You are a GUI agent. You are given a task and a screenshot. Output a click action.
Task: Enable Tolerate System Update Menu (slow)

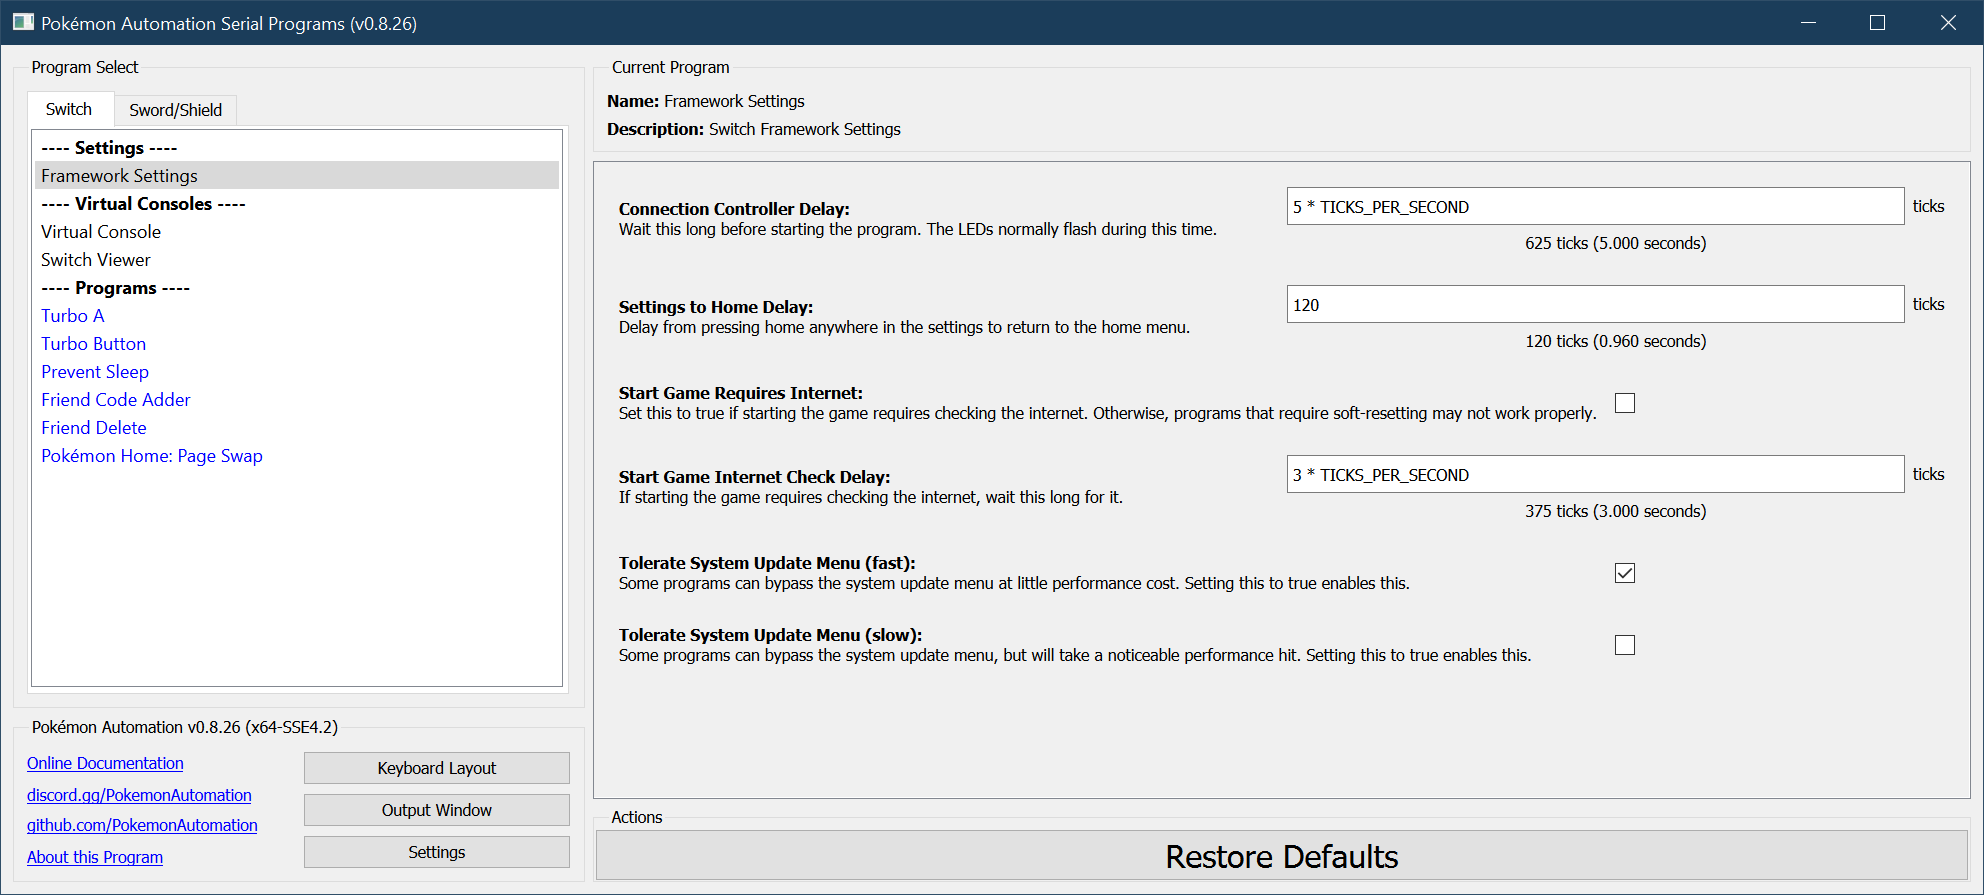pos(1625,645)
